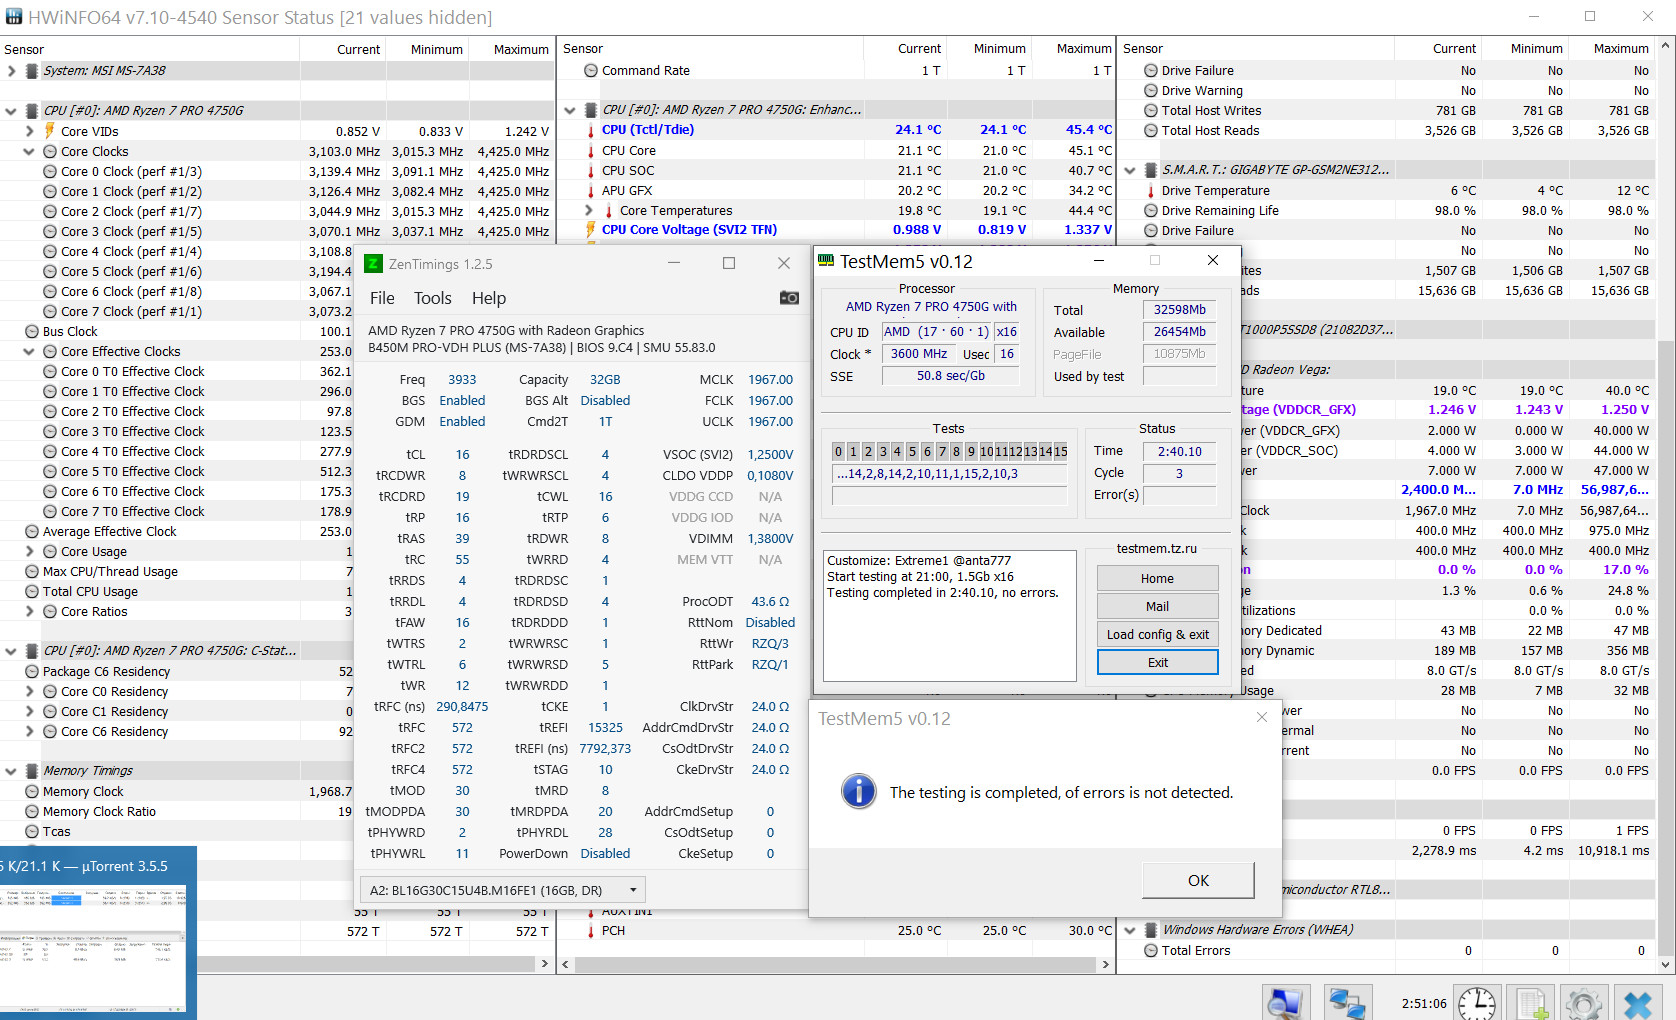Screen dimensions: 1676x1020
Task: Click the save report icon with plus
Action: point(1530,1003)
